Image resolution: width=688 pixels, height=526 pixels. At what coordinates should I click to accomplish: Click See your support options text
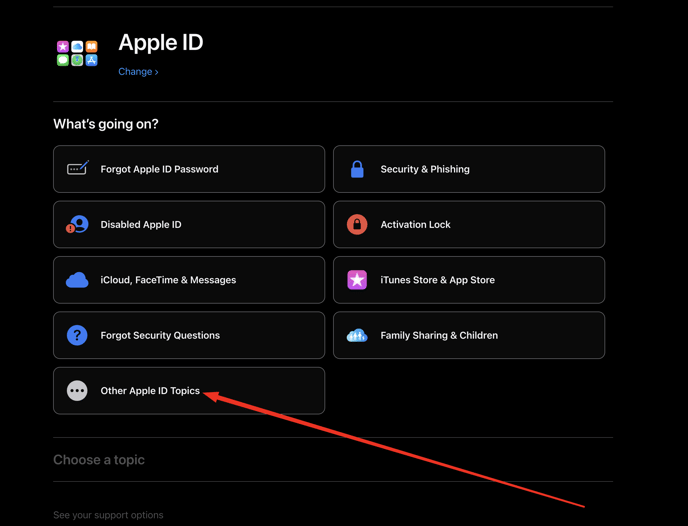[x=108, y=515]
